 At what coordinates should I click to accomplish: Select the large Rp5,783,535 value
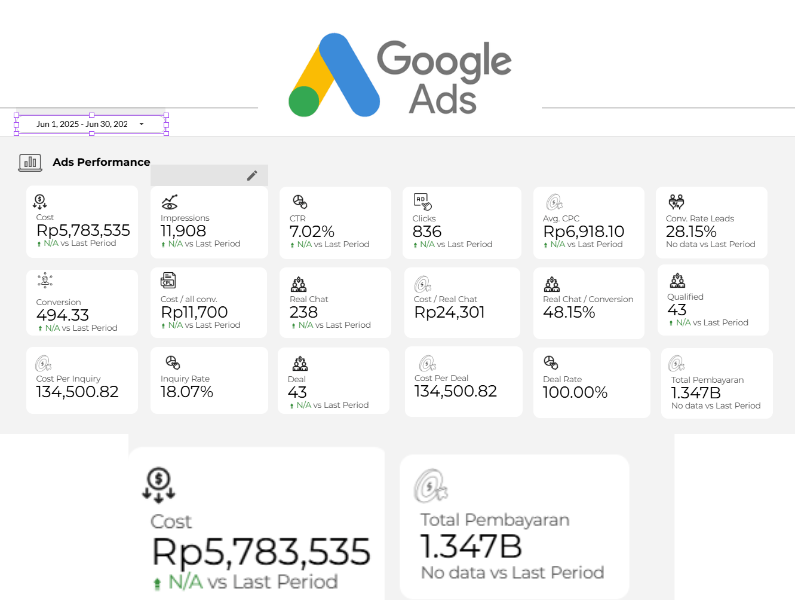261,552
